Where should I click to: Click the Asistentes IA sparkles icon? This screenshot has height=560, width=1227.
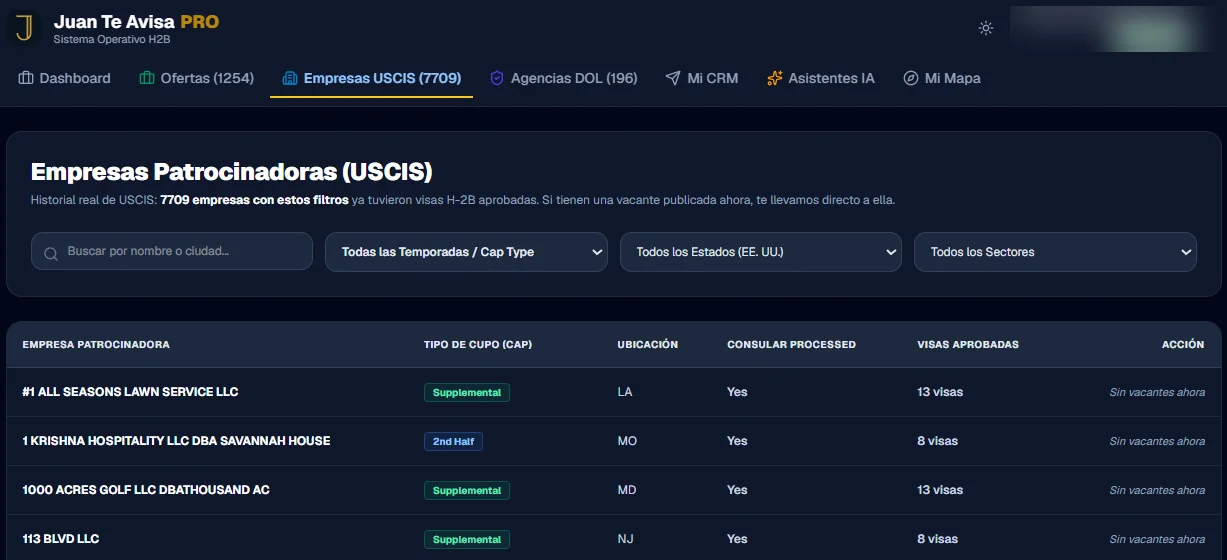(x=774, y=78)
